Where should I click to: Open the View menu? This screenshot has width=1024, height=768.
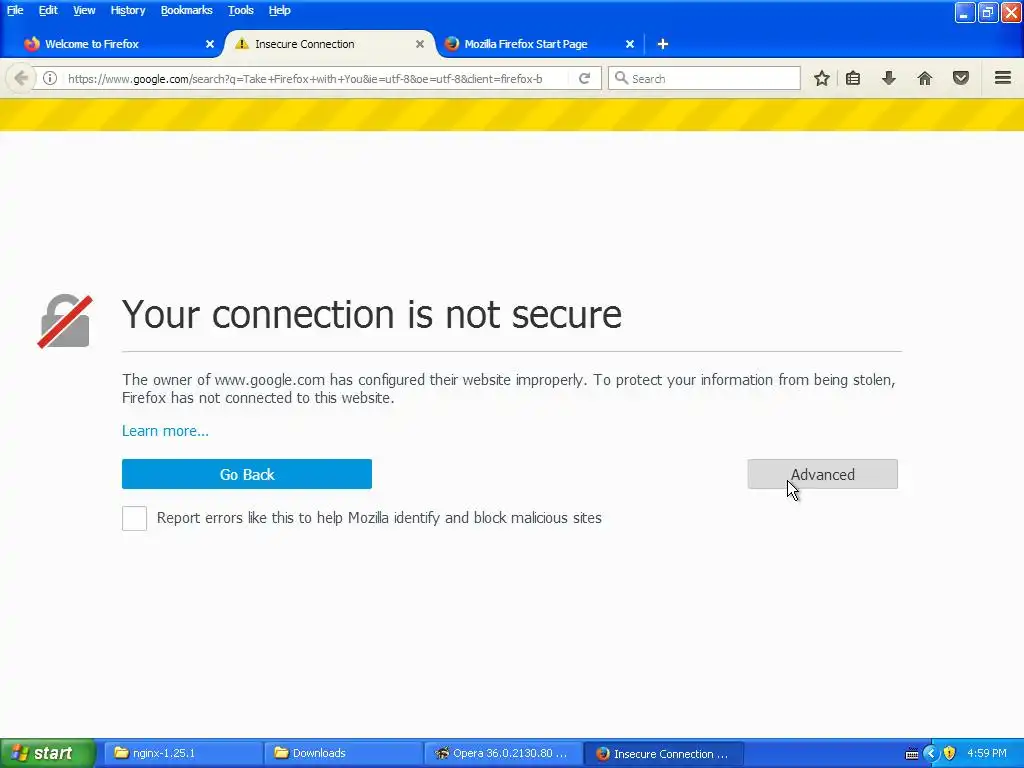coord(84,10)
